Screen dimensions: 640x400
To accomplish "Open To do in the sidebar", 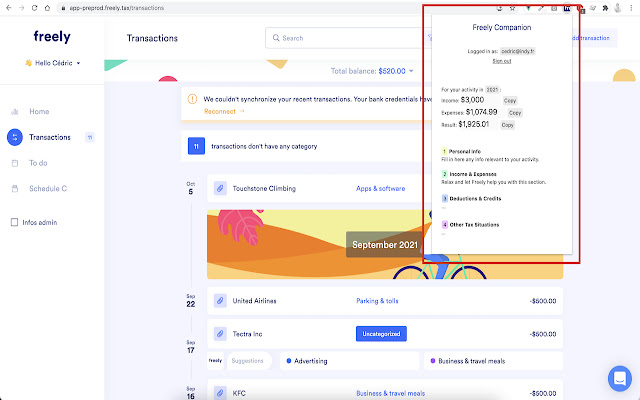I will tap(38, 163).
